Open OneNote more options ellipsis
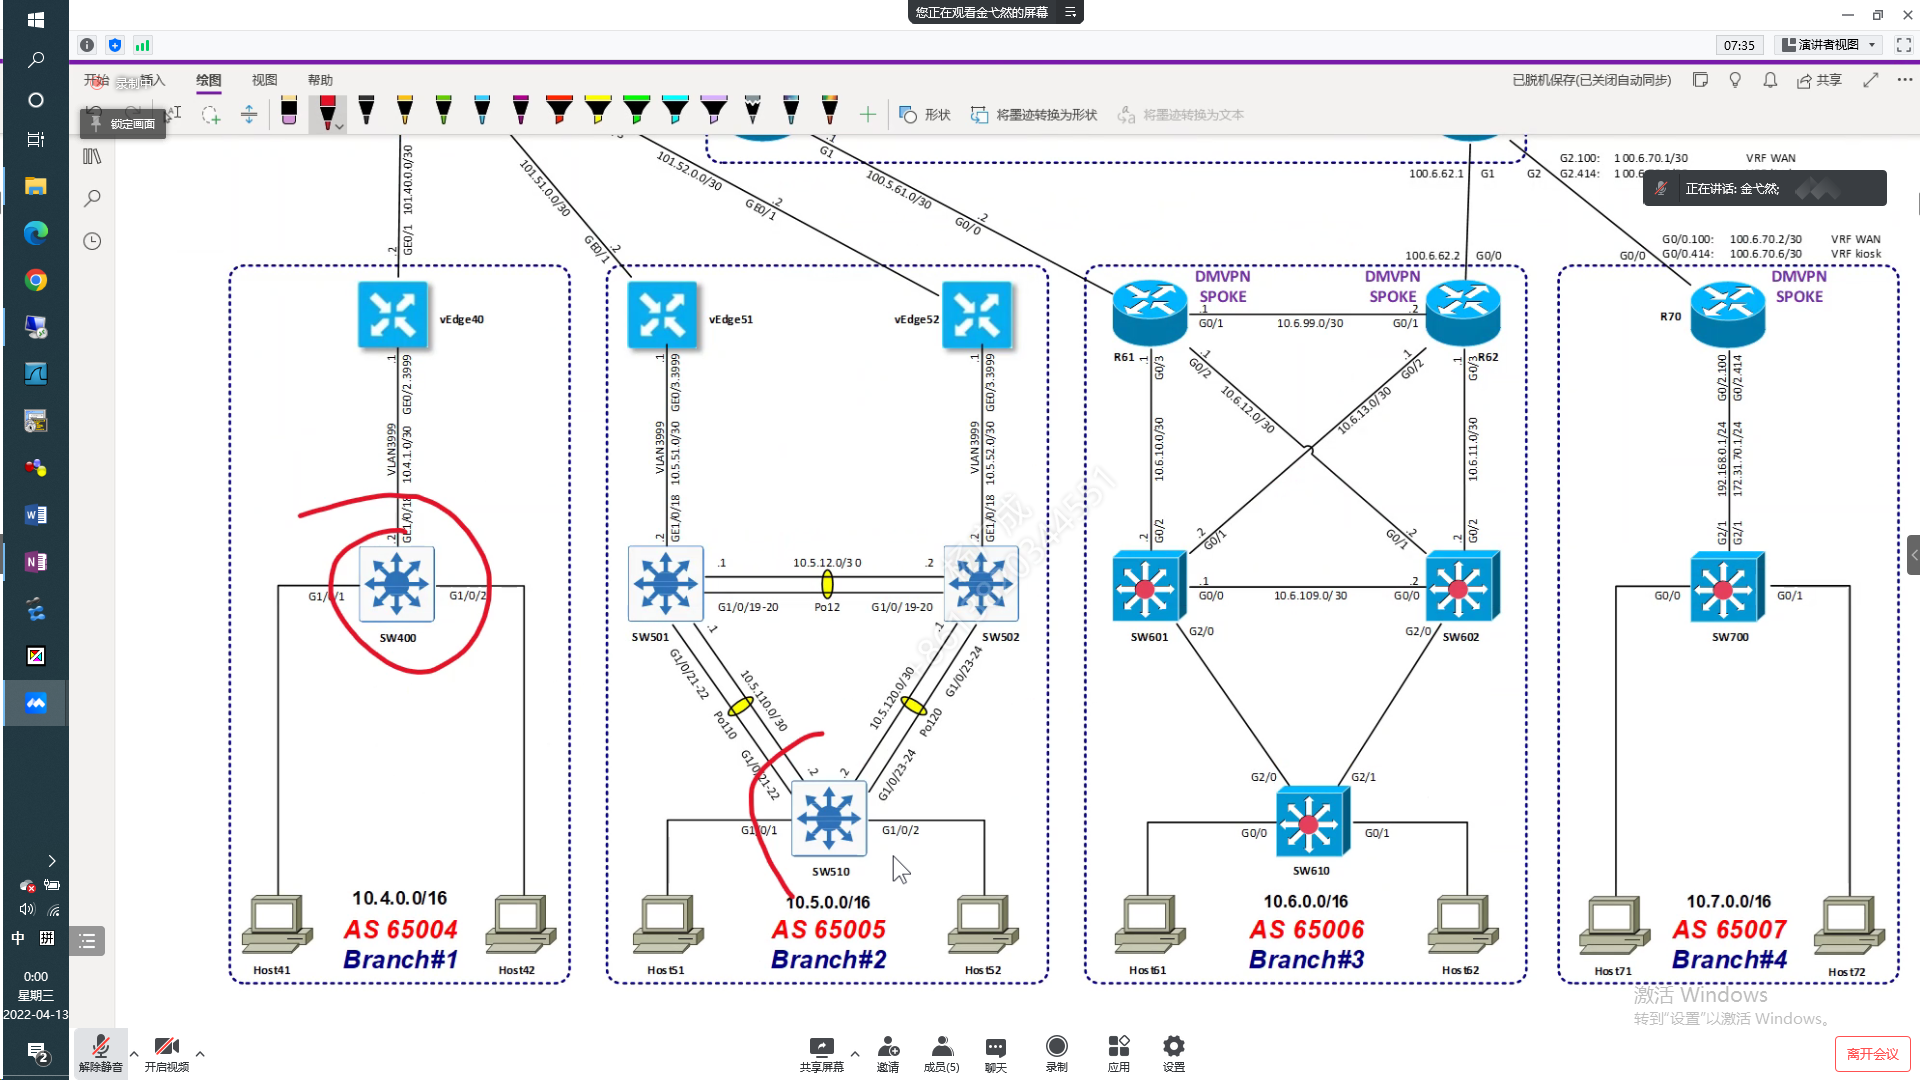The height and width of the screenshot is (1080, 1920). coord(1905,80)
